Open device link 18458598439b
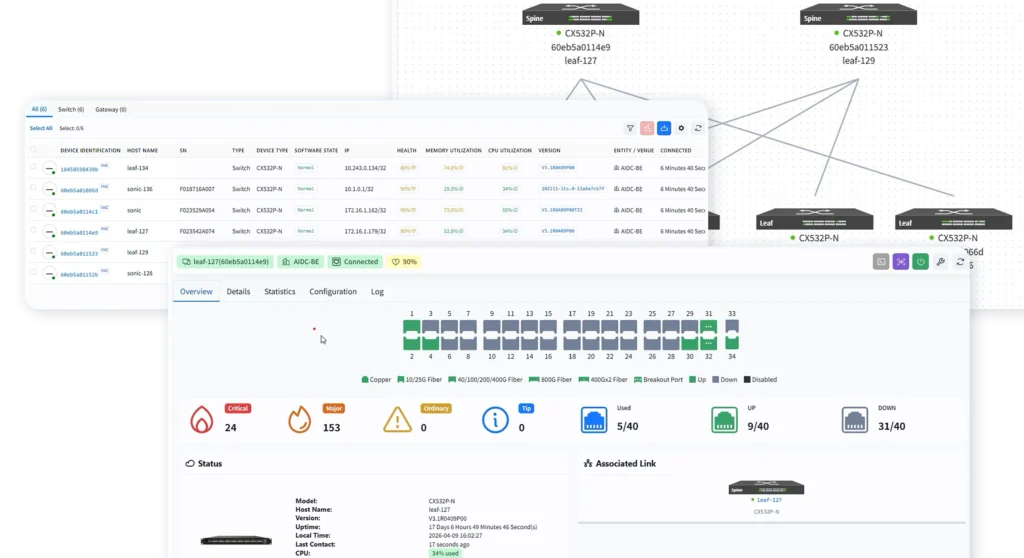The width and height of the screenshot is (1024, 558). coord(79,169)
